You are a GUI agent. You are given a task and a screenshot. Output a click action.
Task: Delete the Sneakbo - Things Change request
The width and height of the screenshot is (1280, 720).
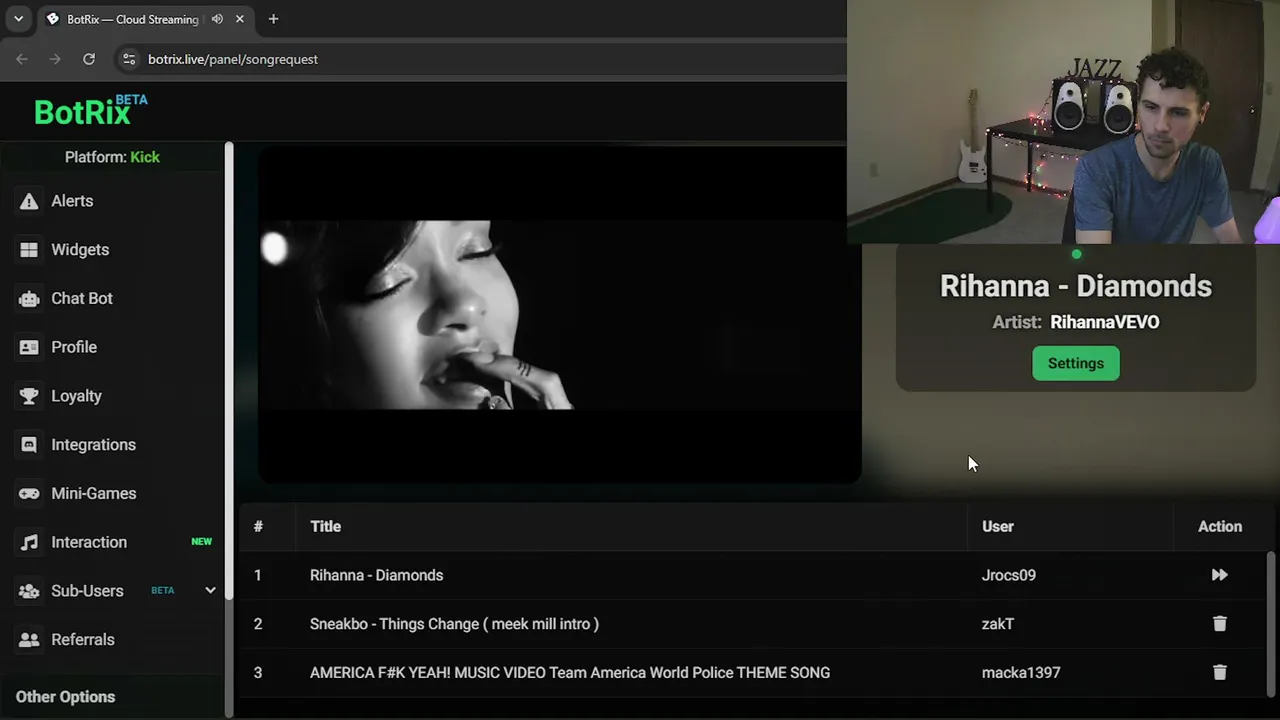click(x=1219, y=624)
